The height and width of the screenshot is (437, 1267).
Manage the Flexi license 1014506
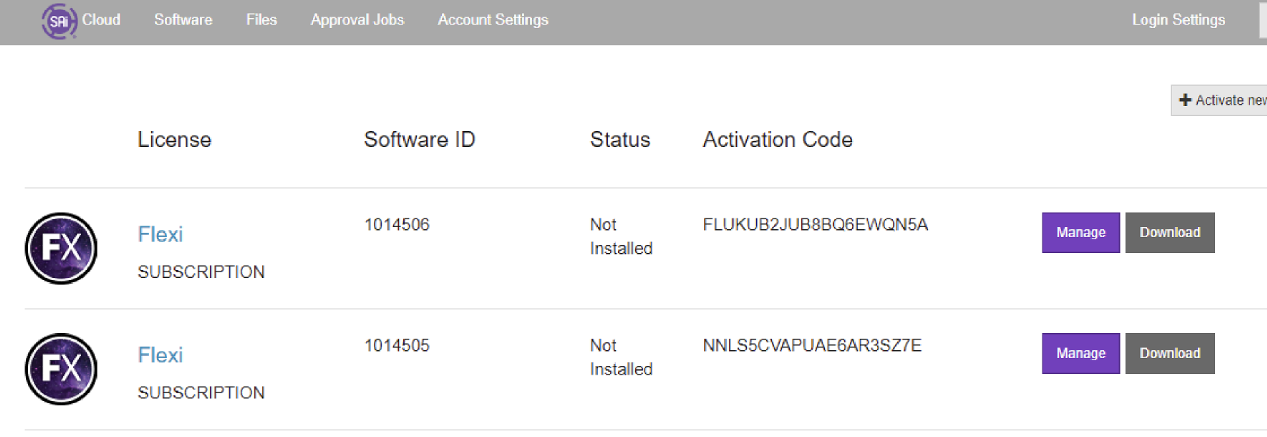[1081, 232]
